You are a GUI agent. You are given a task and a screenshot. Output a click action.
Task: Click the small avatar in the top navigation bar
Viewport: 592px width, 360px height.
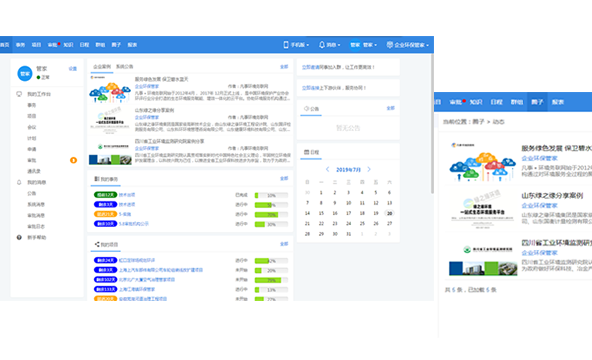(355, 45)
